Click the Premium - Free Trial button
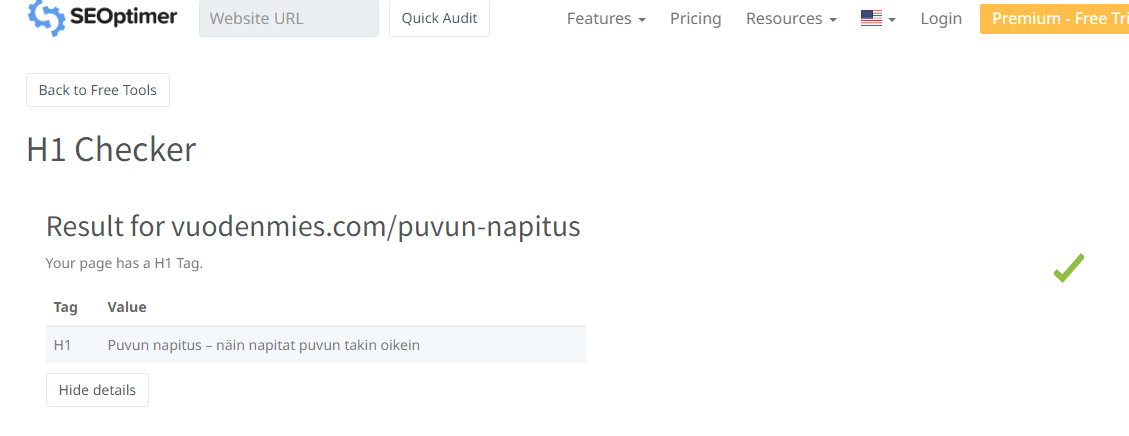 [1054, 19]
